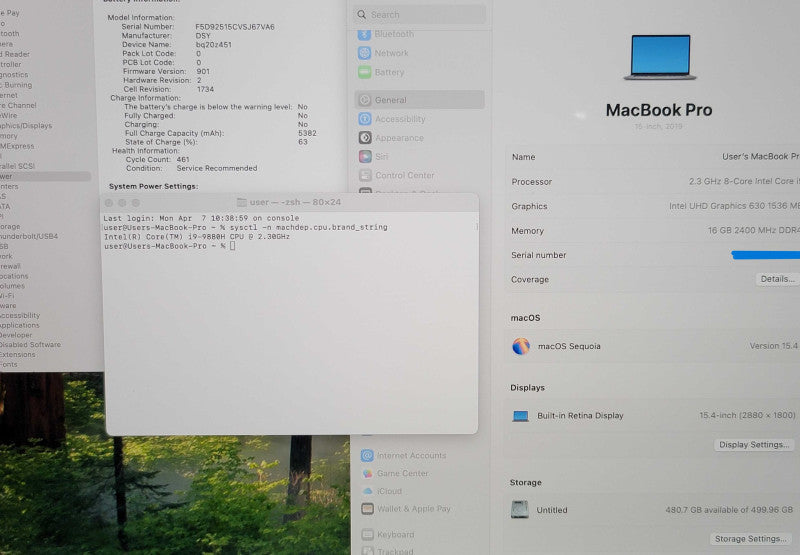Click the Terminal command prompt cursor

[233, 246]
